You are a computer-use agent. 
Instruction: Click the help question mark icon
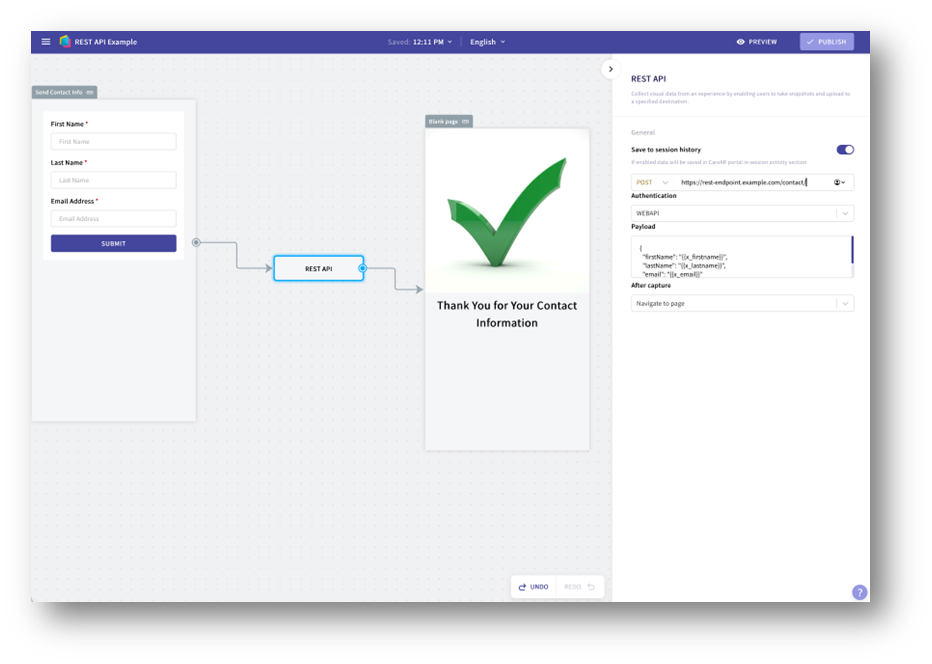click(859, 592)
